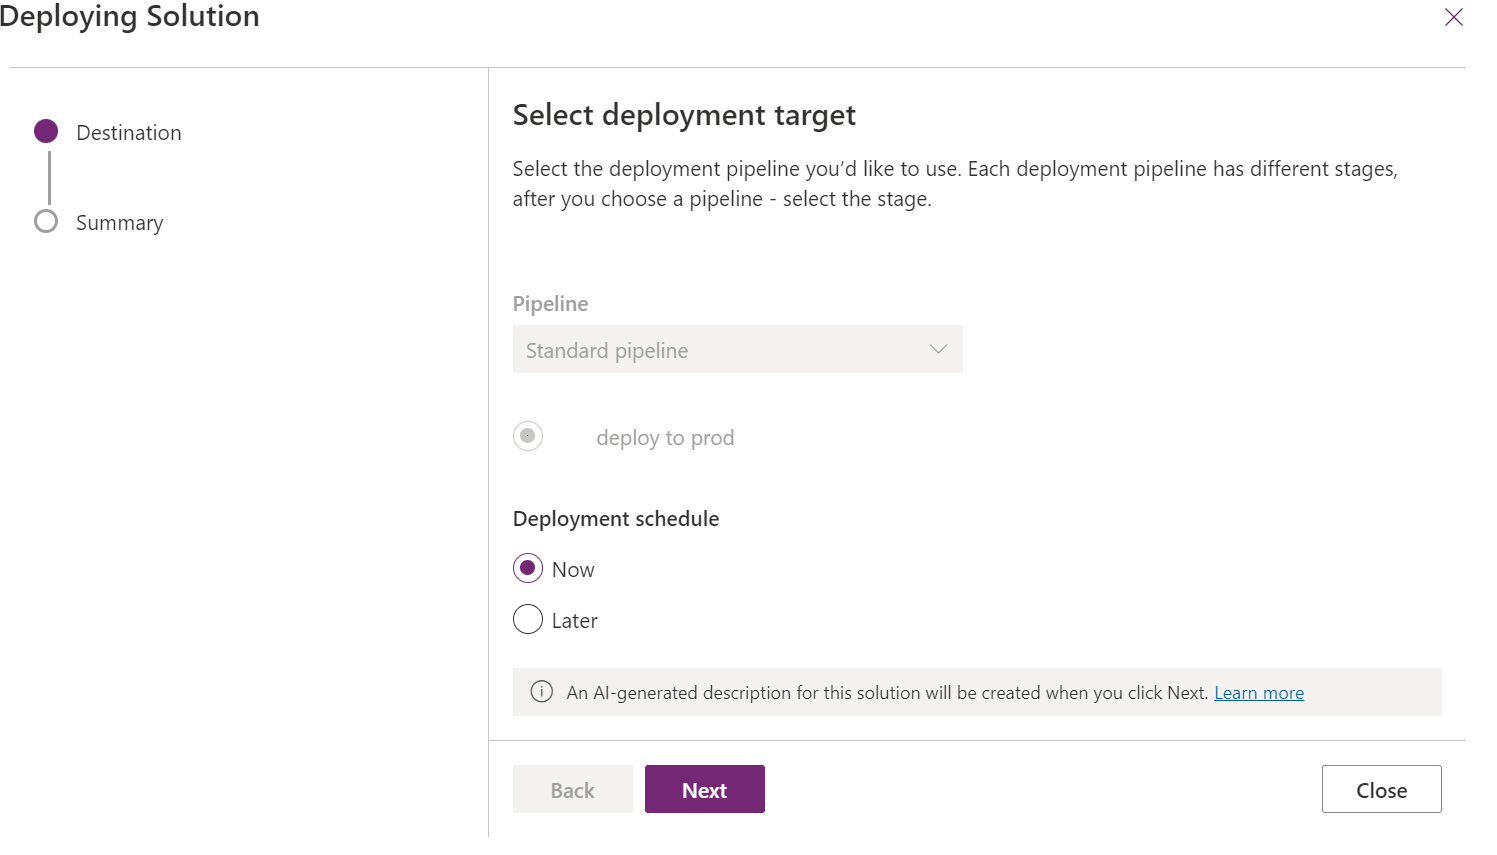The image size is (1497, 855).
Task: Open the pipeline picker to change pipelines
Action: 737,349
